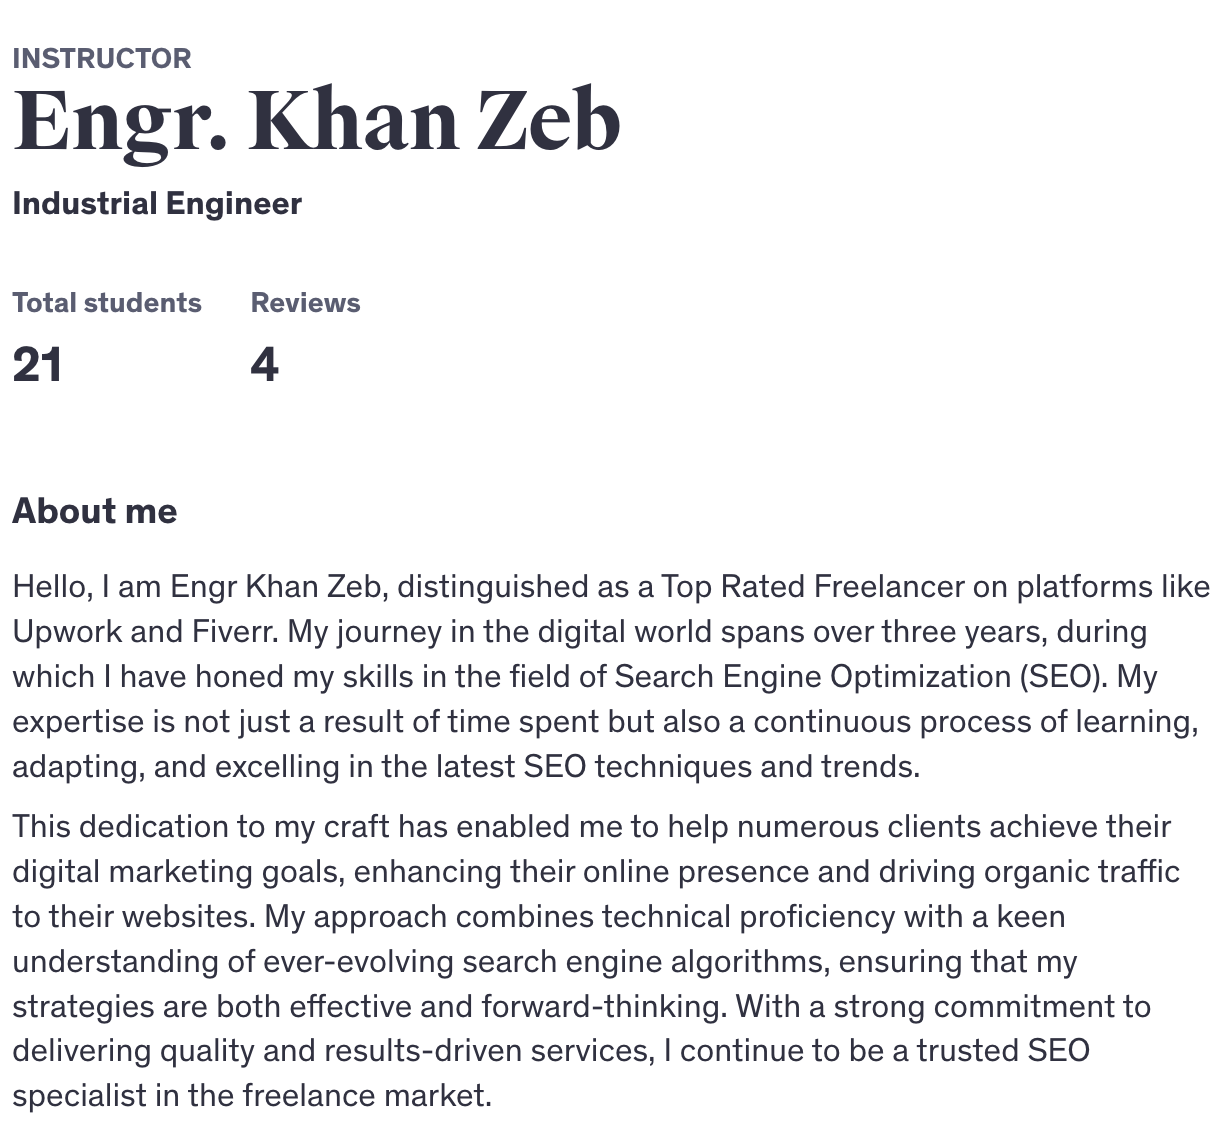Image resolution: width=1222 pixels, height=1132 pixels.
Task: Click the INSTRUCTOR label above the name
Action: point(102,58)
